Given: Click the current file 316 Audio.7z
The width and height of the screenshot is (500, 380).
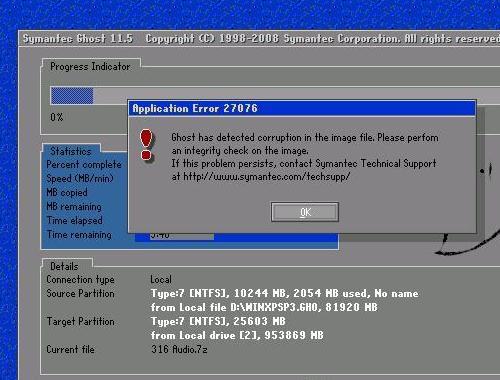Looking at the screenshot, I should (x=179, y=349).
